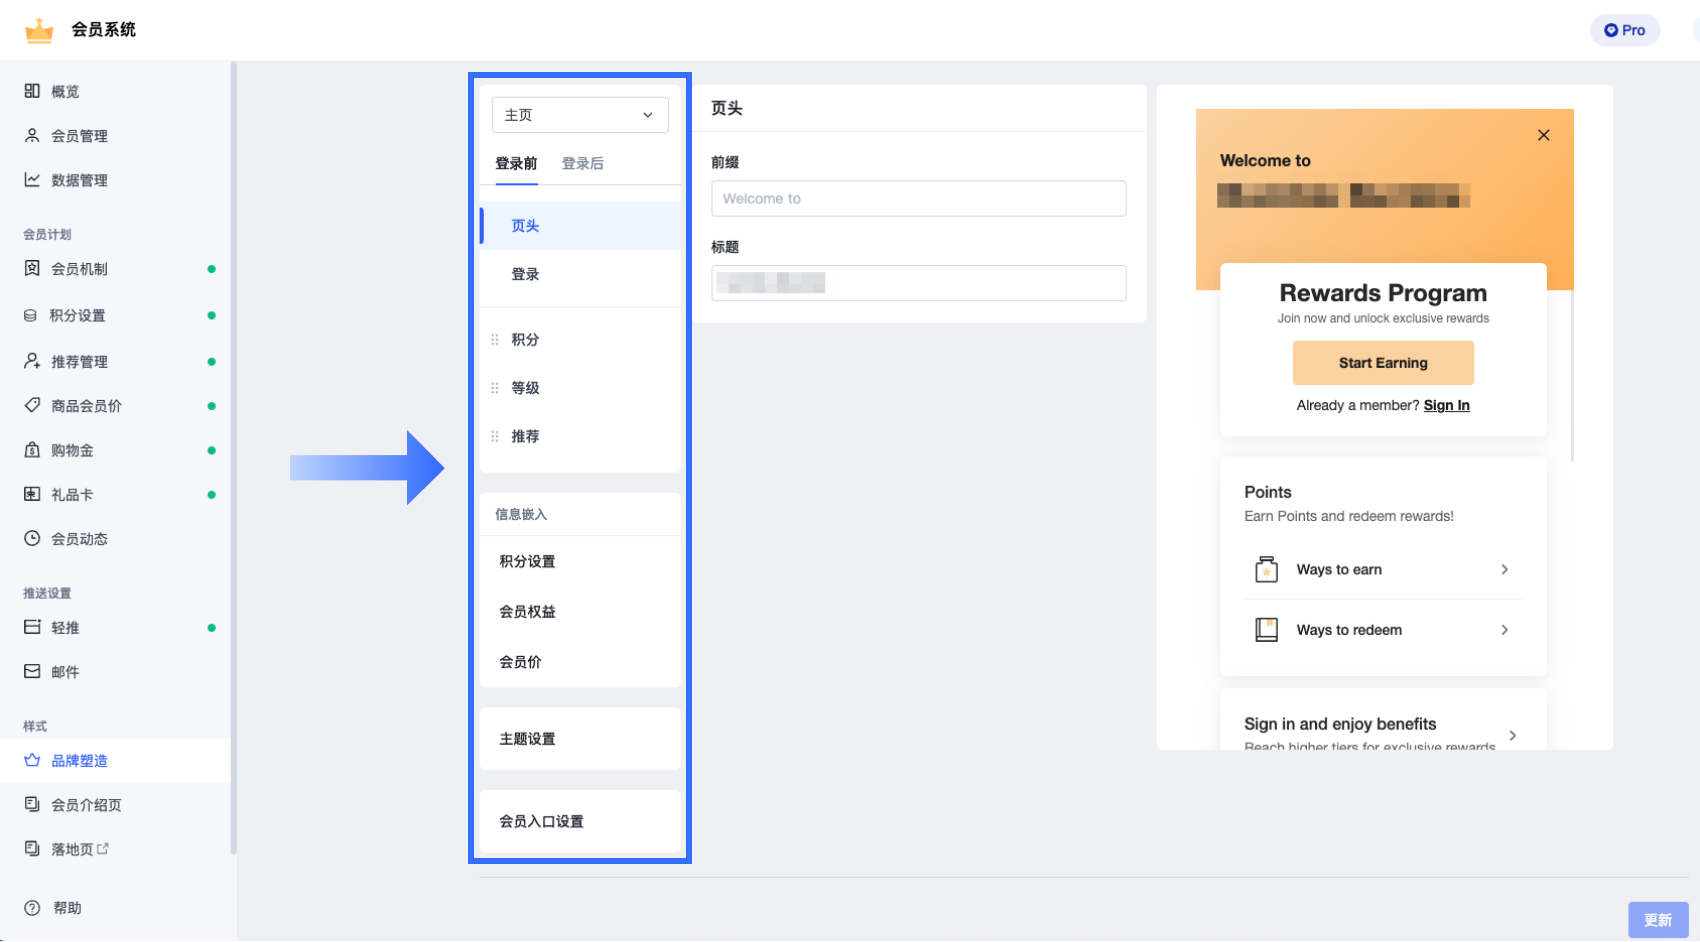The height and width of the screenshot is (942, 1700).
Task: Click the 会员机制 sidebar icon
Action: coord(32,268)
